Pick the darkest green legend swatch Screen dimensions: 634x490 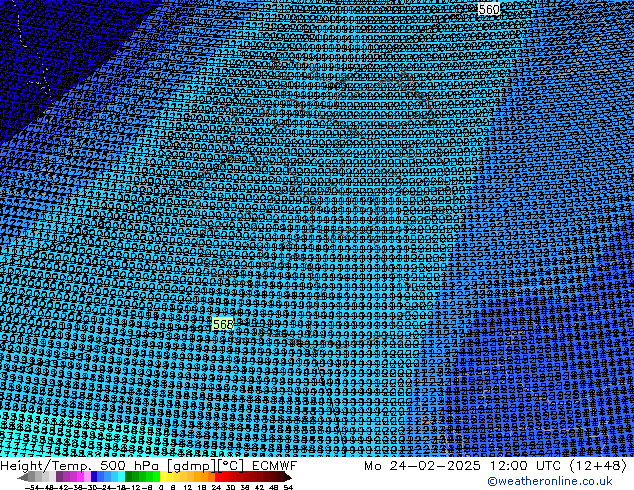coord(129,477)
